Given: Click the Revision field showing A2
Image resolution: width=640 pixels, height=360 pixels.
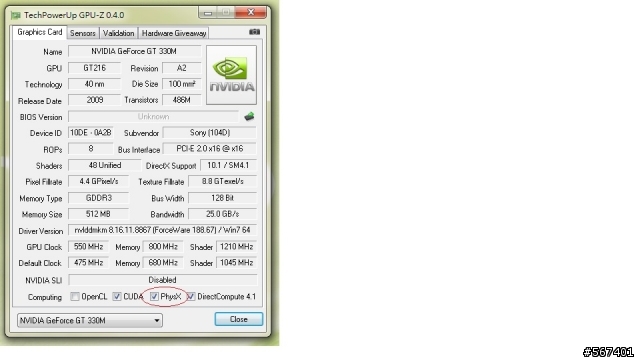Looking at the screenshot, I should click(x=182, y=68).
